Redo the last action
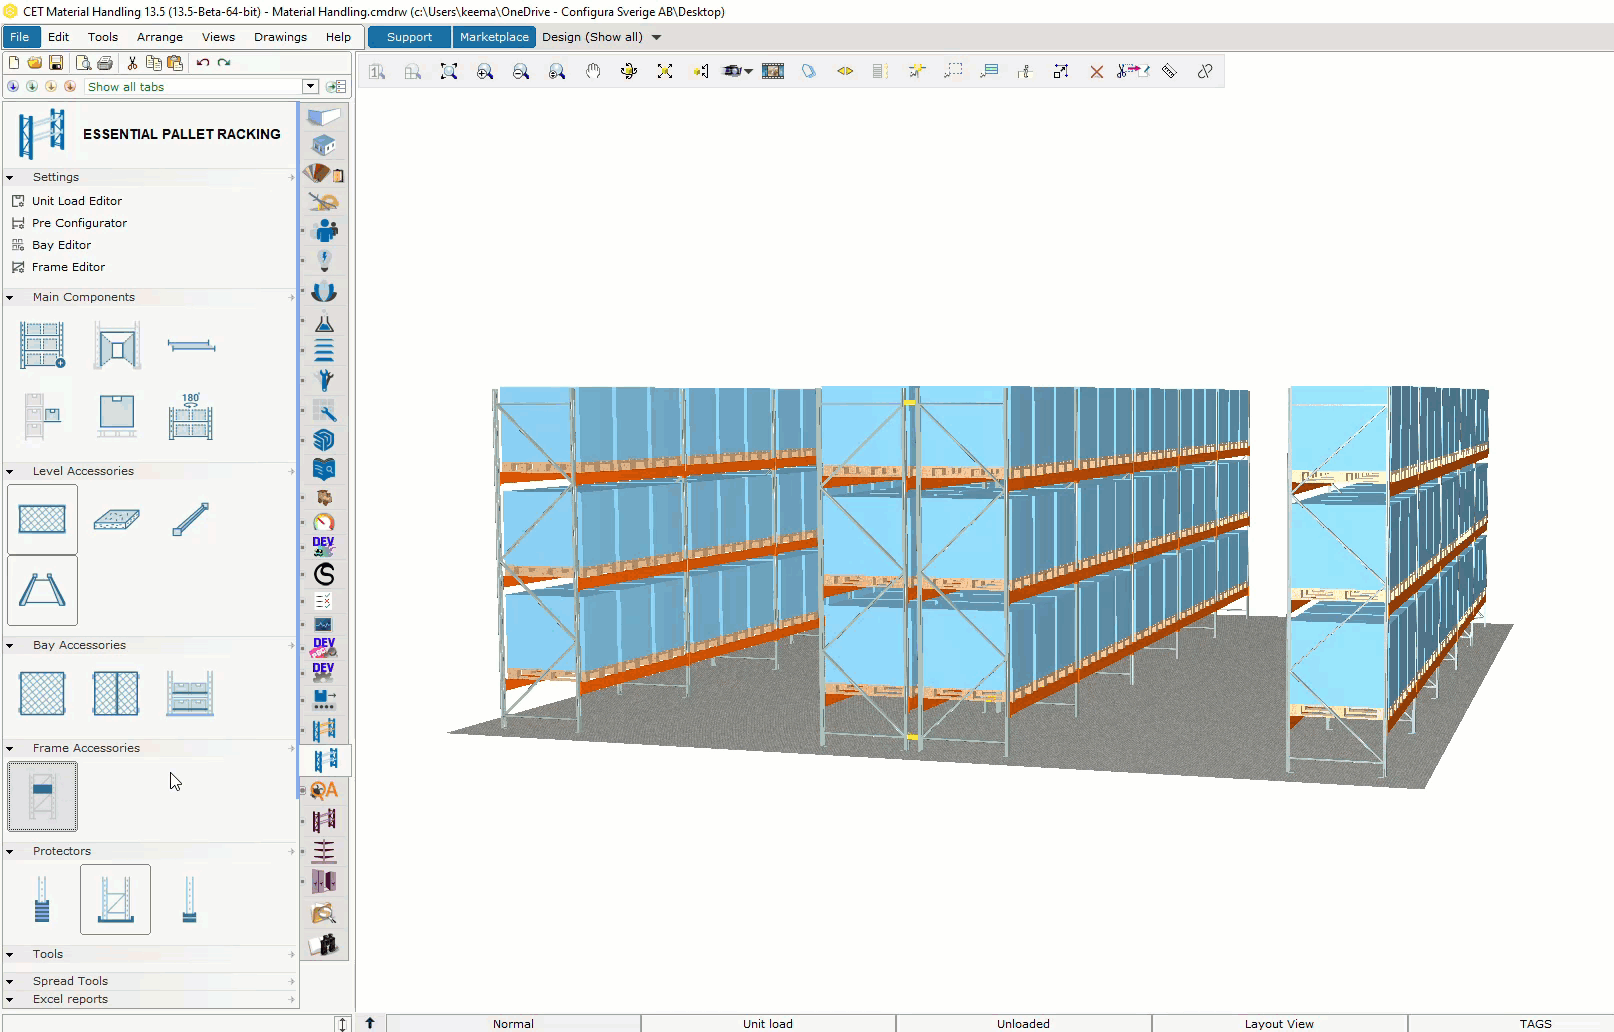 tap(224, 62)
